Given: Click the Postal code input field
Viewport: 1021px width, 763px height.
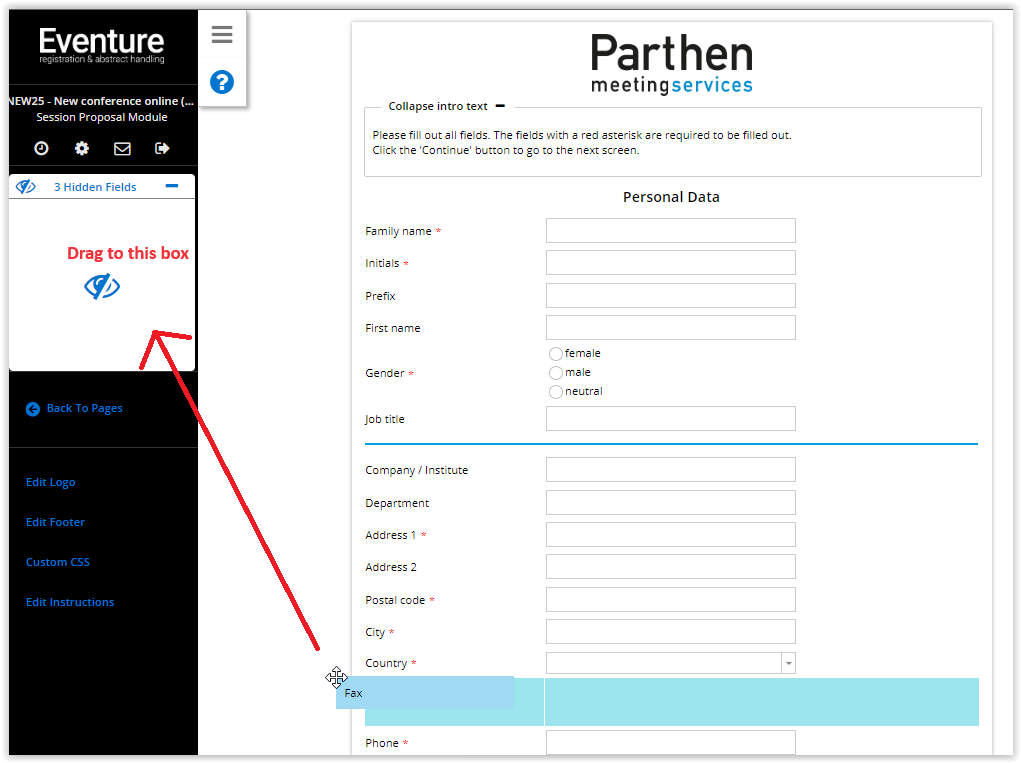Looking at the screenshot, I should pos(670,600).
